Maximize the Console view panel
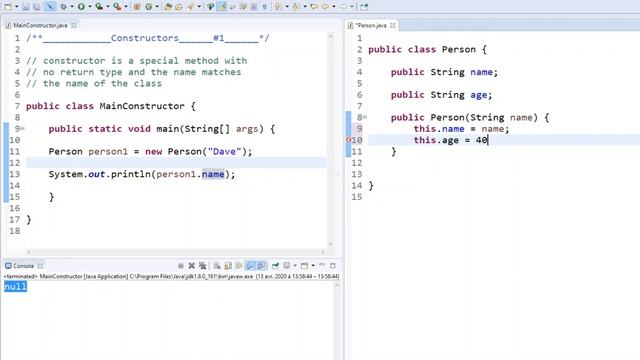The image size is (640, 360). coord(333,266)
